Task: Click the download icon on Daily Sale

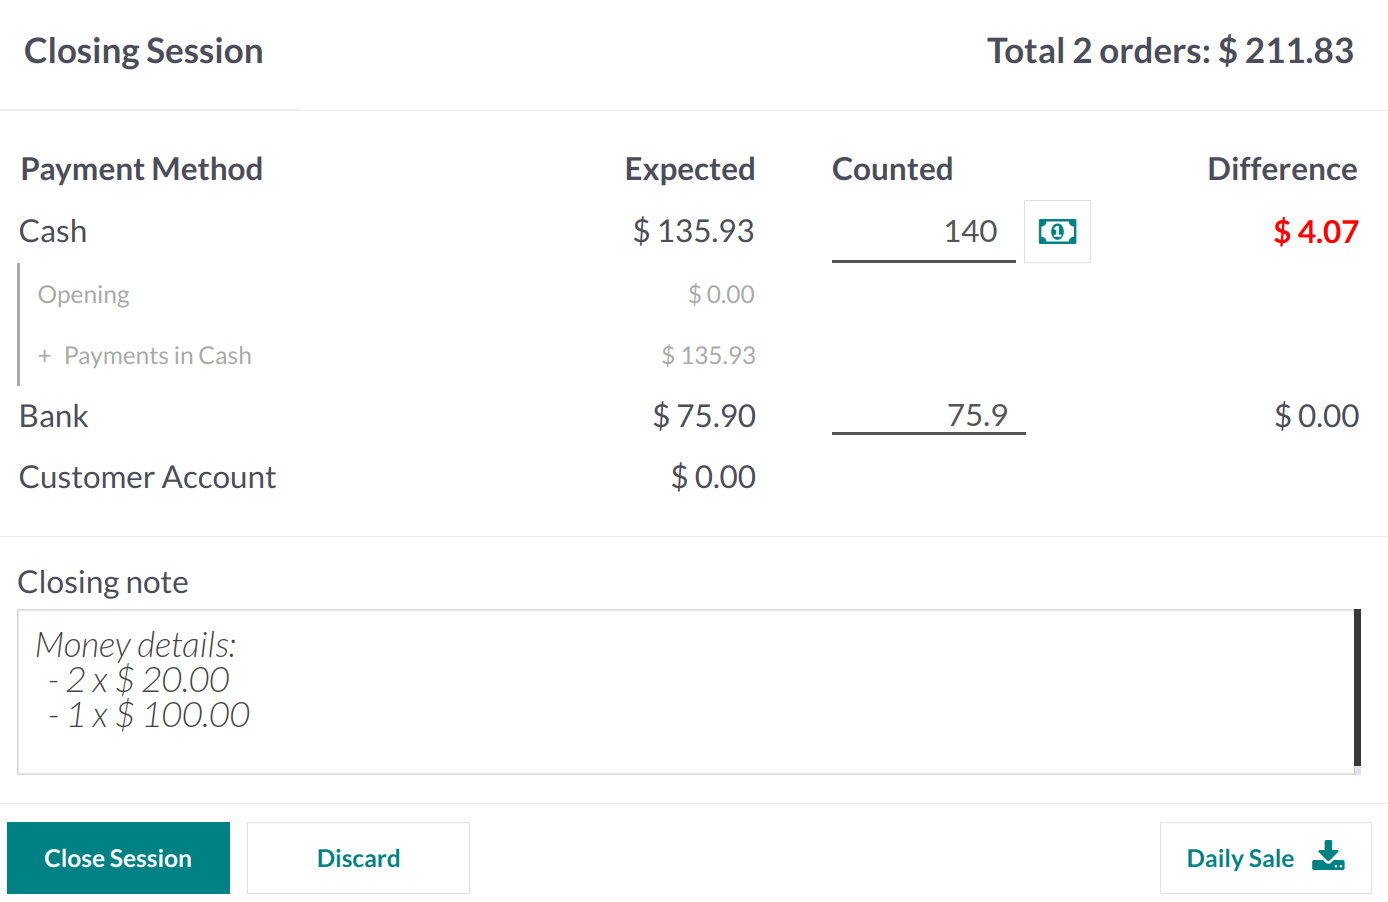Action: [x=1328, y=856]
